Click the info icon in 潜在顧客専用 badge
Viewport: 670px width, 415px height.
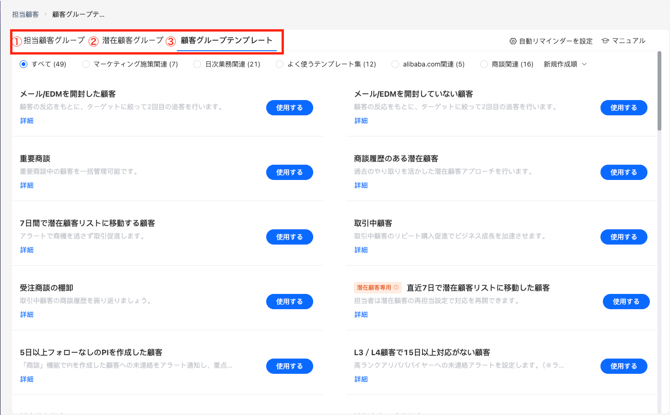[396, 288]
